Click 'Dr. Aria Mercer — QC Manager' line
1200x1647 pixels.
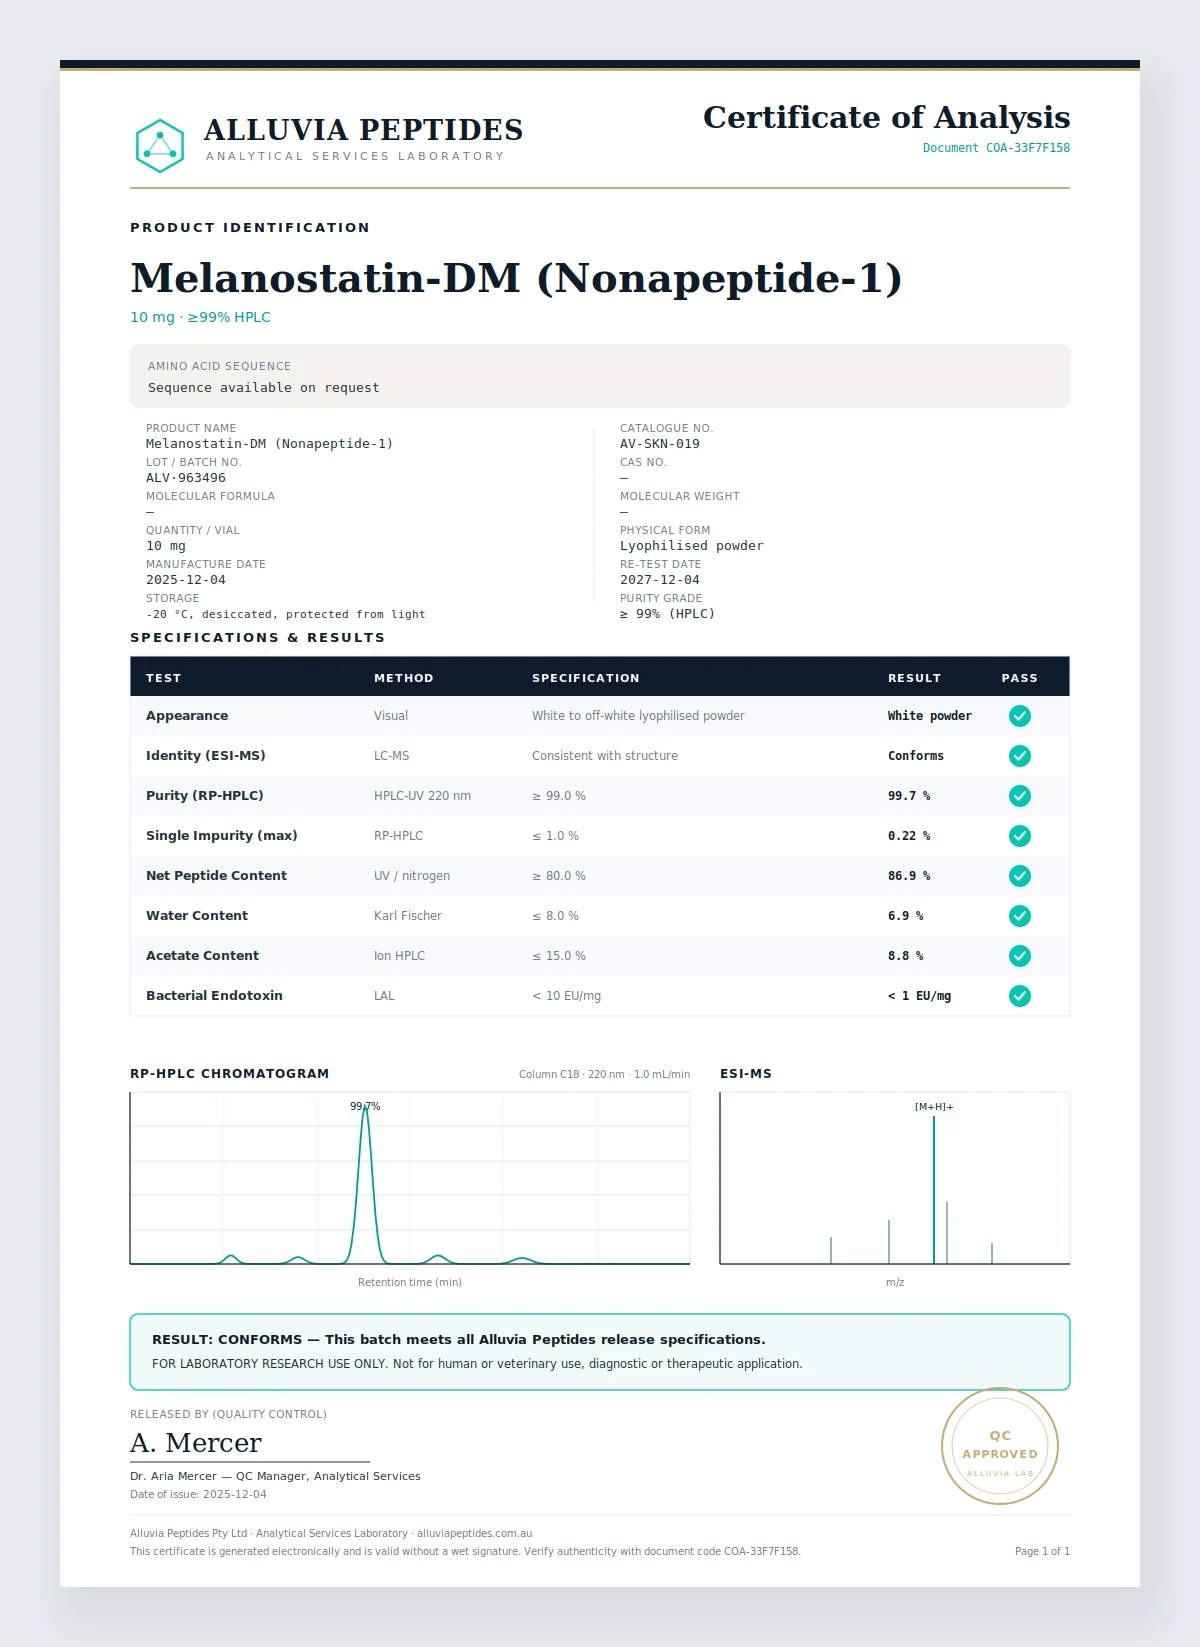(x=275, y=1476)
